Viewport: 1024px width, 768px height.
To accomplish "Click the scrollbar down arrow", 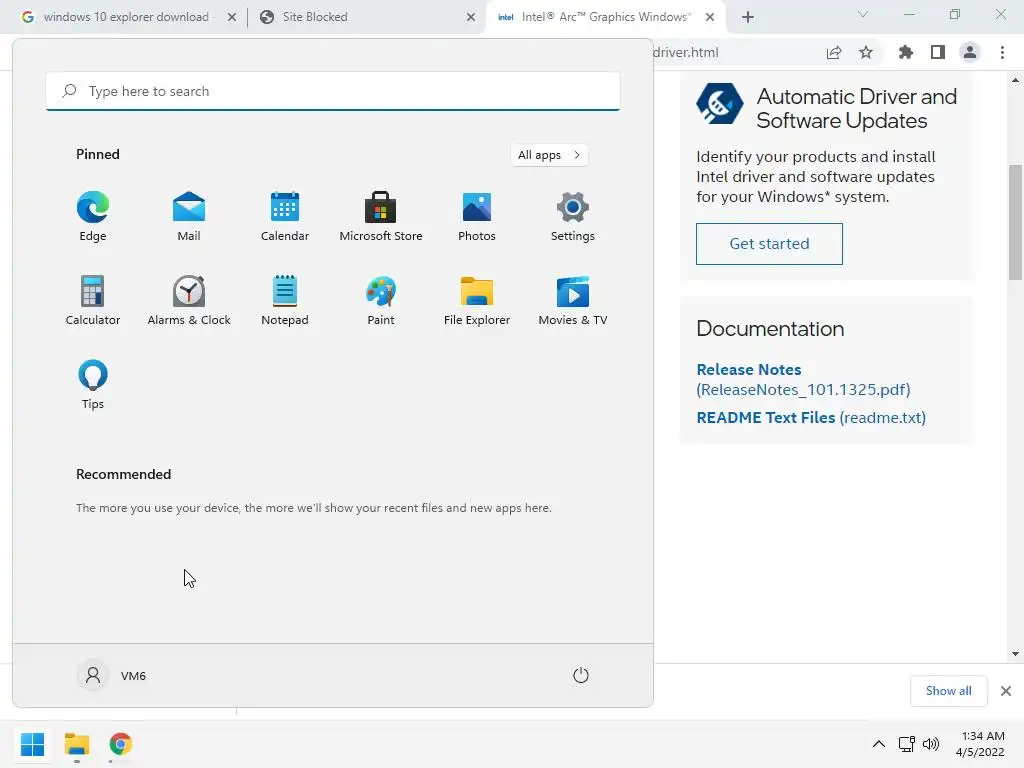I will pyautogui.click(x=1015, y=654).
